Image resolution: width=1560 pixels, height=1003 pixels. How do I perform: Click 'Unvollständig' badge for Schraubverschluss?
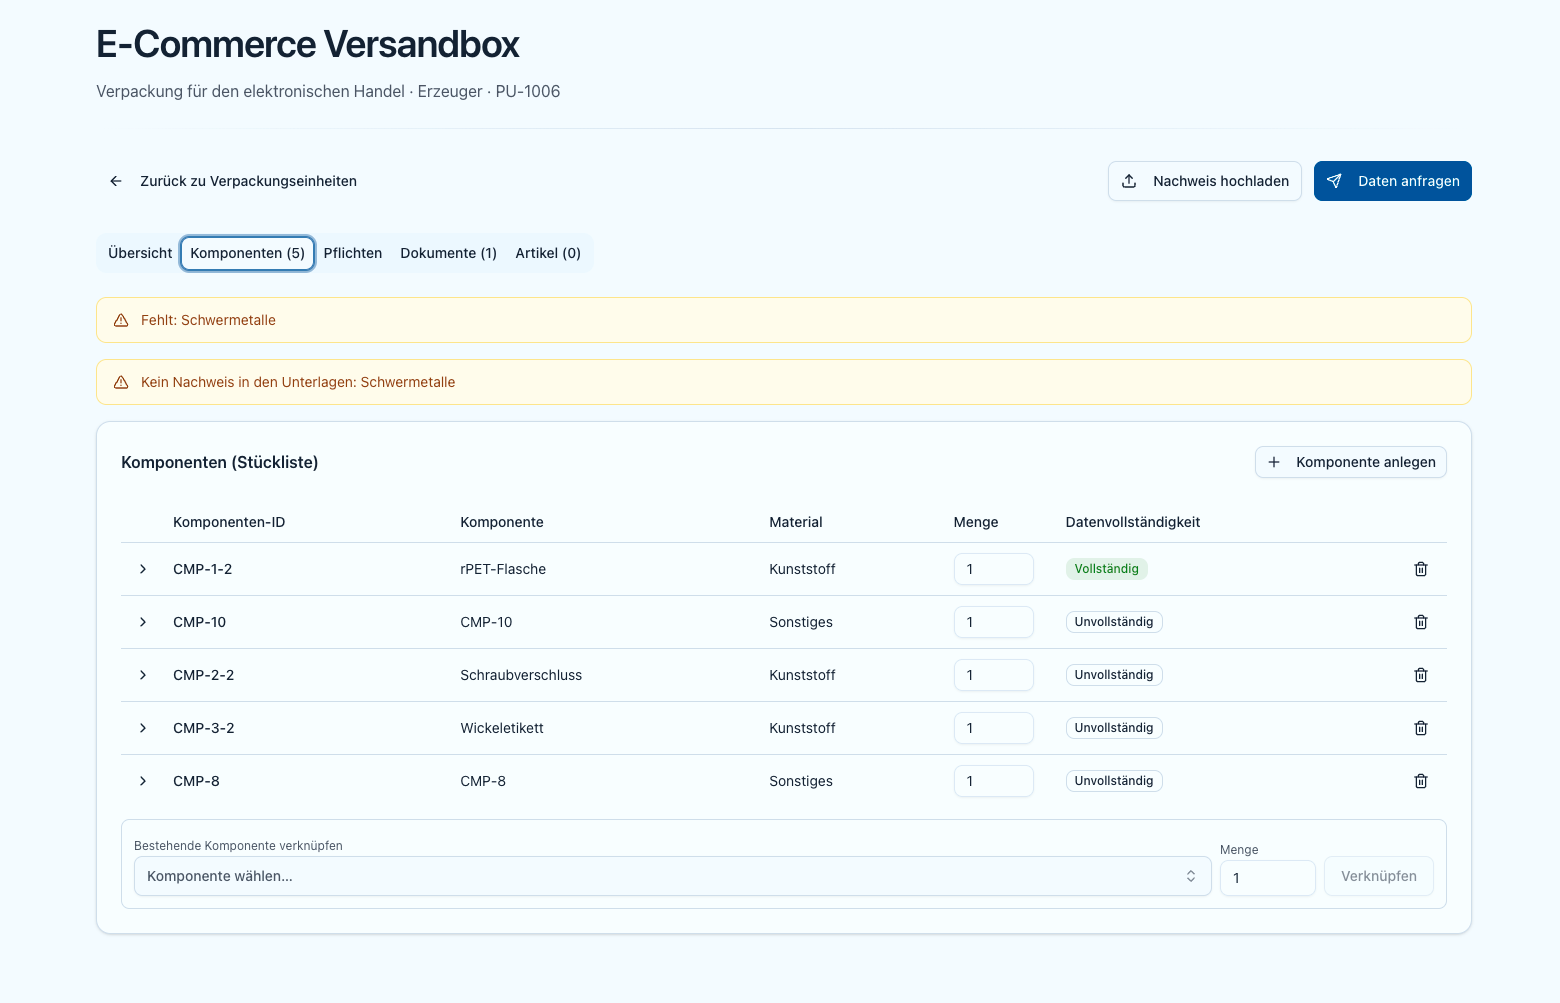[1114, 675]
